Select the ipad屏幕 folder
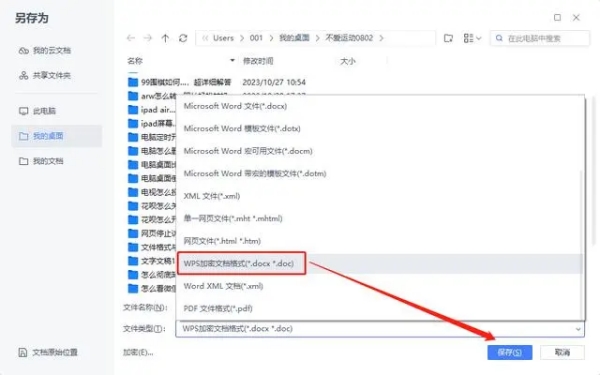 tap(152, 124)
